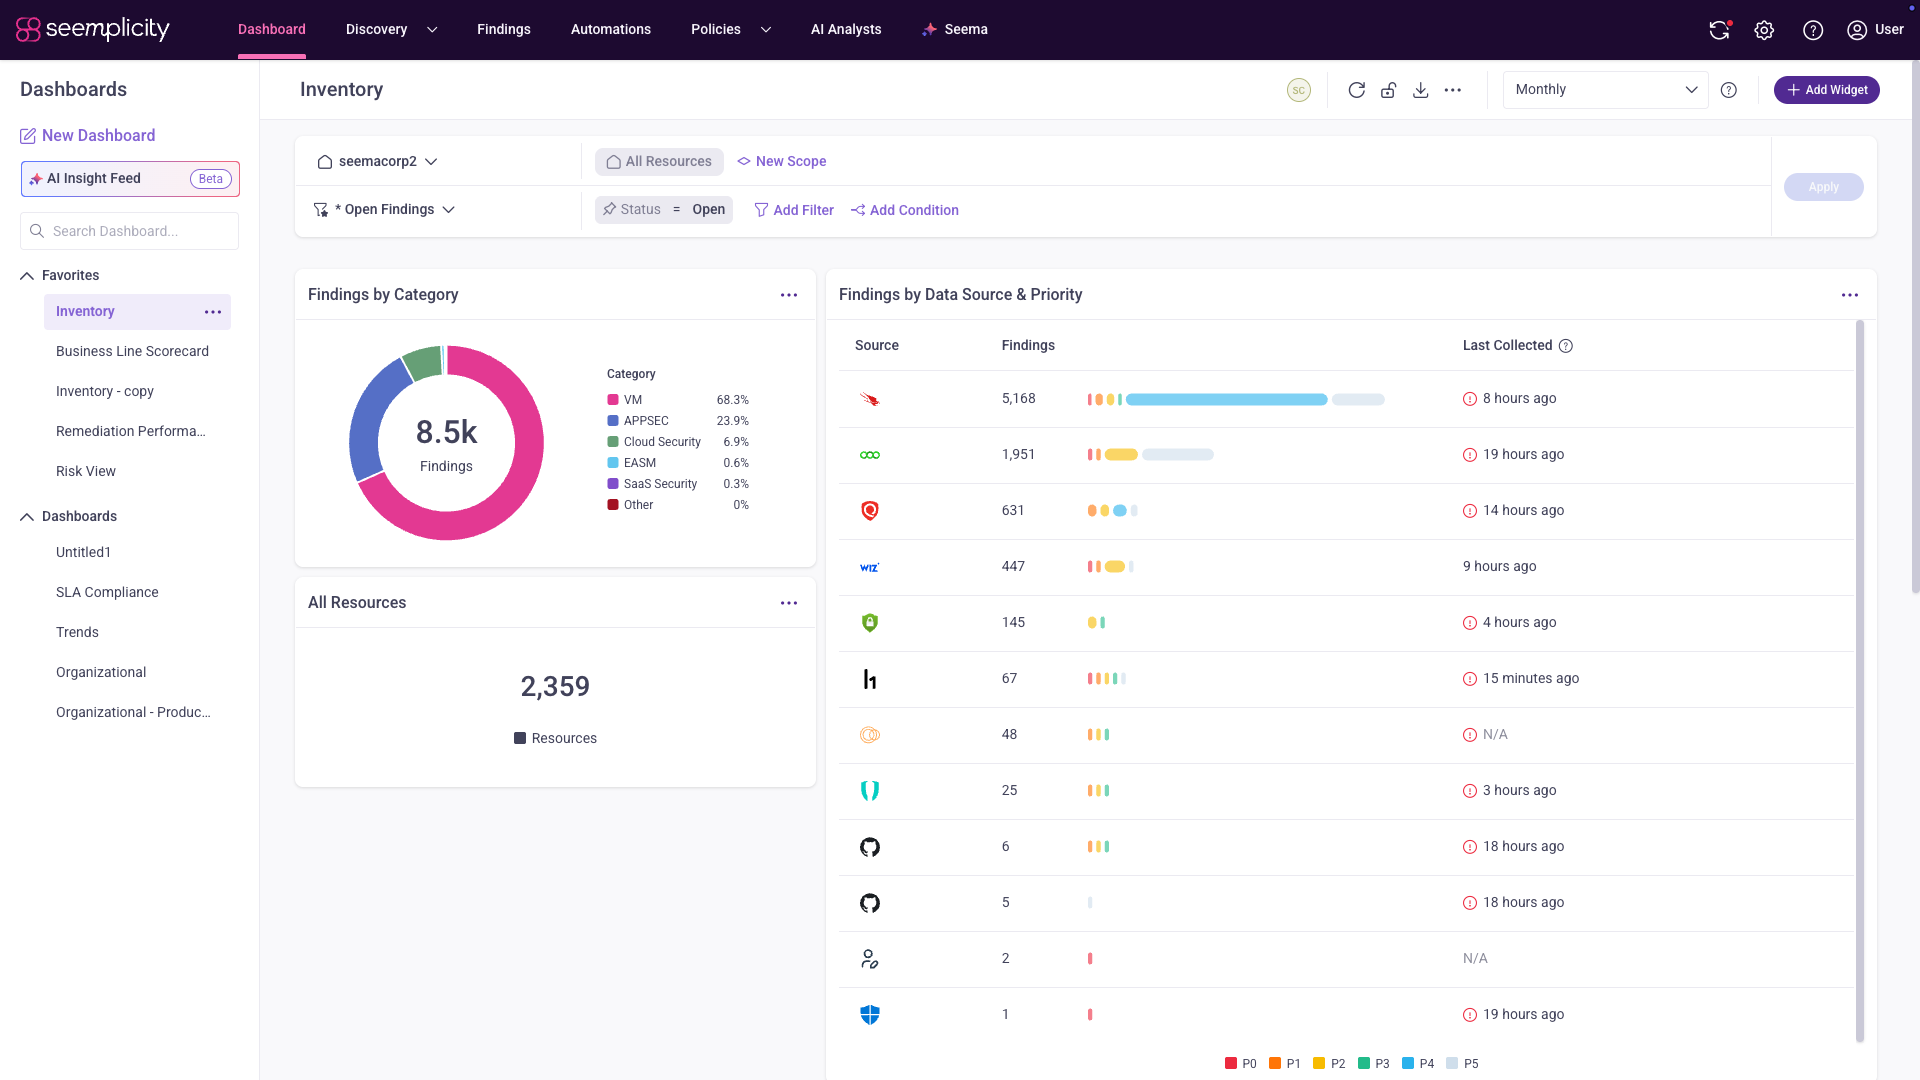Click the New Scope link
1920x1080 pixels.
pos(781,162)
